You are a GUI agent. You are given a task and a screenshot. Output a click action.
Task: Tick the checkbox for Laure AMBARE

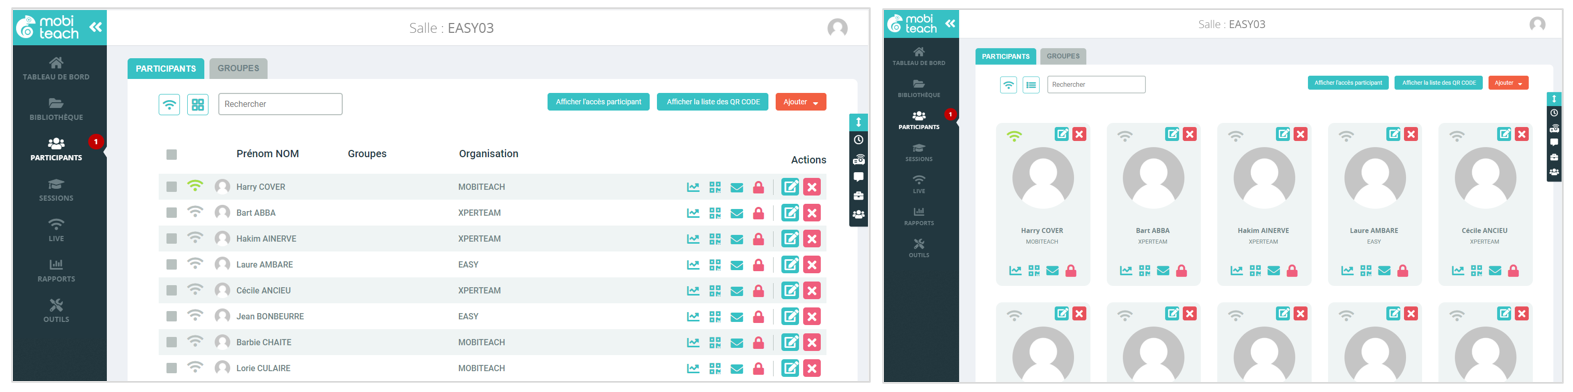pos(172,265)
